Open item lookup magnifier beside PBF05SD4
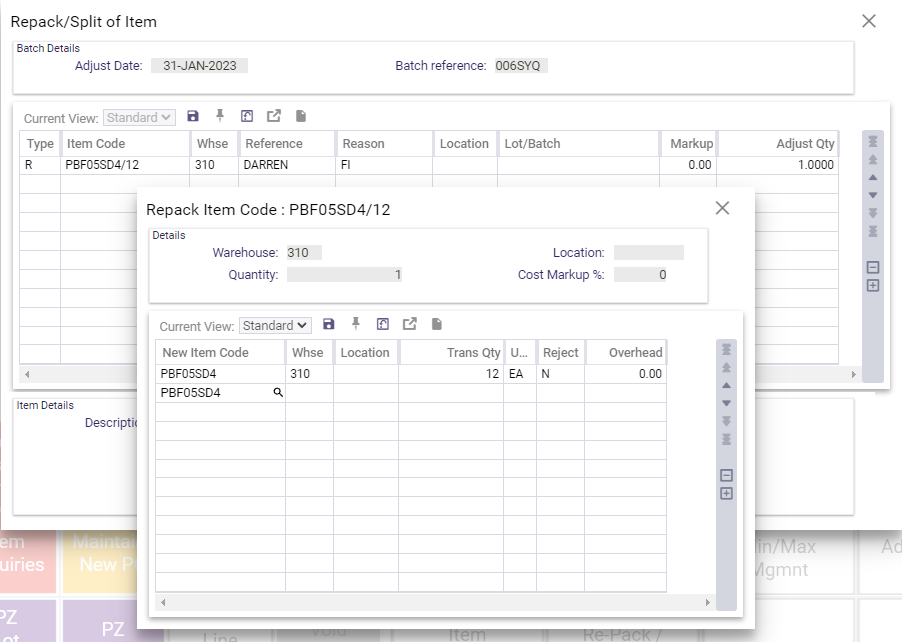The width and height of the screenshot is (902, 642). (x=278, y=392)
